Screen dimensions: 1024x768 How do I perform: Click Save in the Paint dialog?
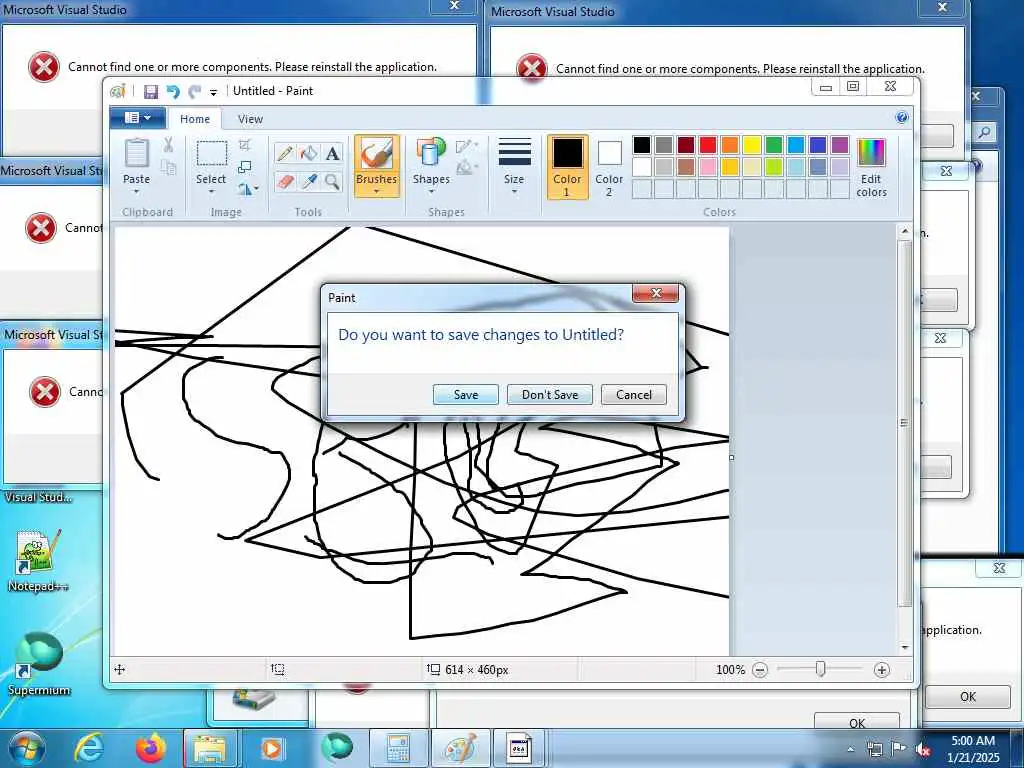click(x=466, y=394)
